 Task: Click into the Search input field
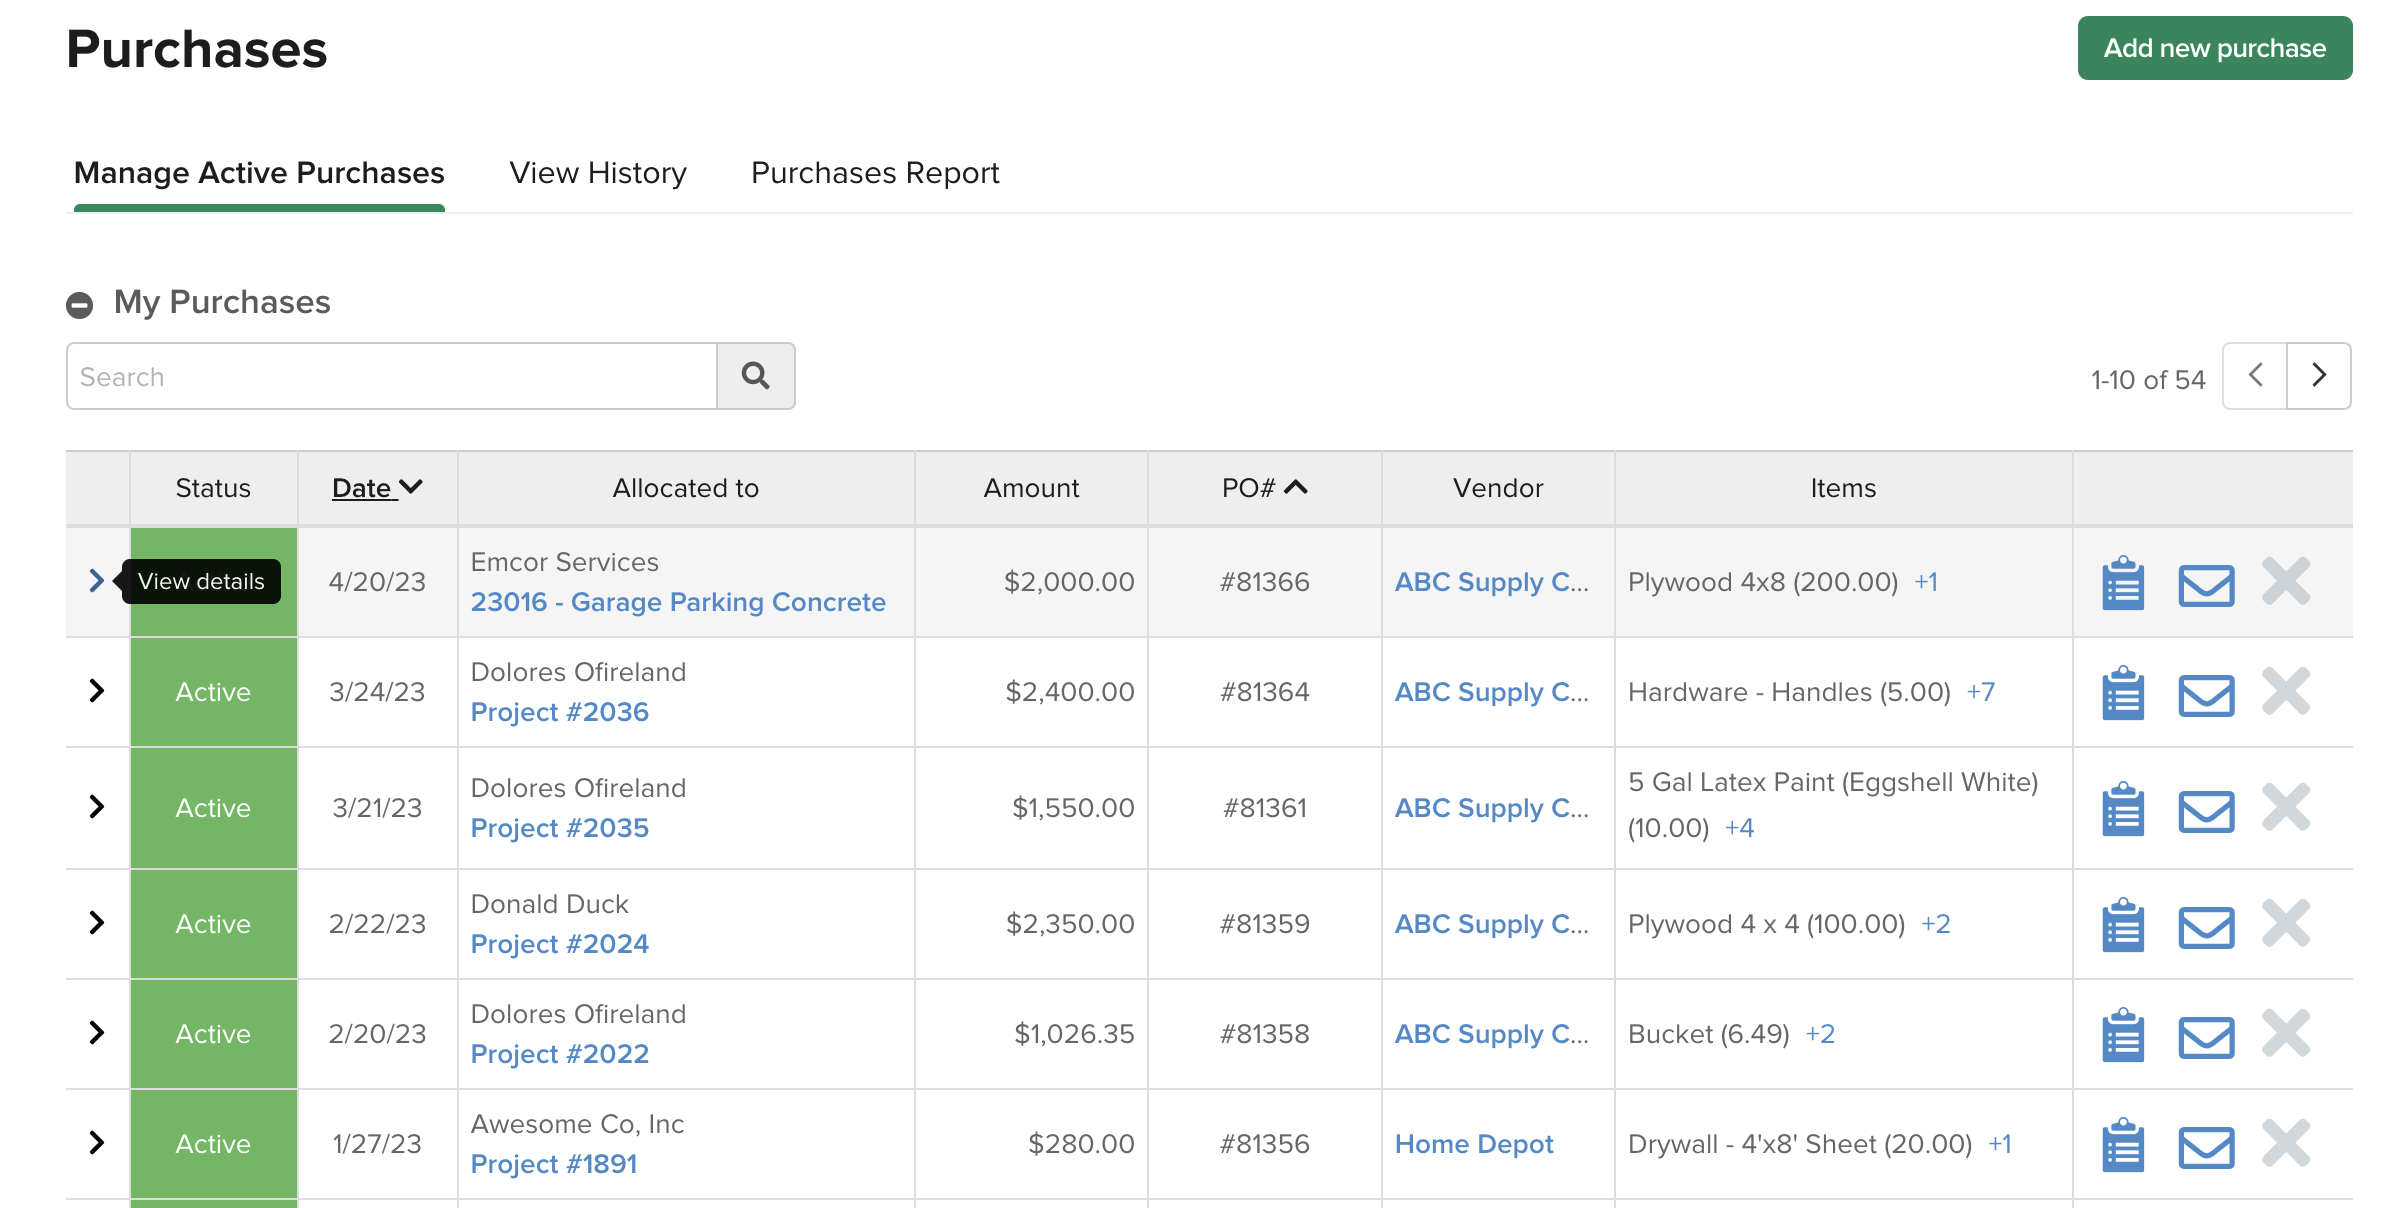coord(391,376)
